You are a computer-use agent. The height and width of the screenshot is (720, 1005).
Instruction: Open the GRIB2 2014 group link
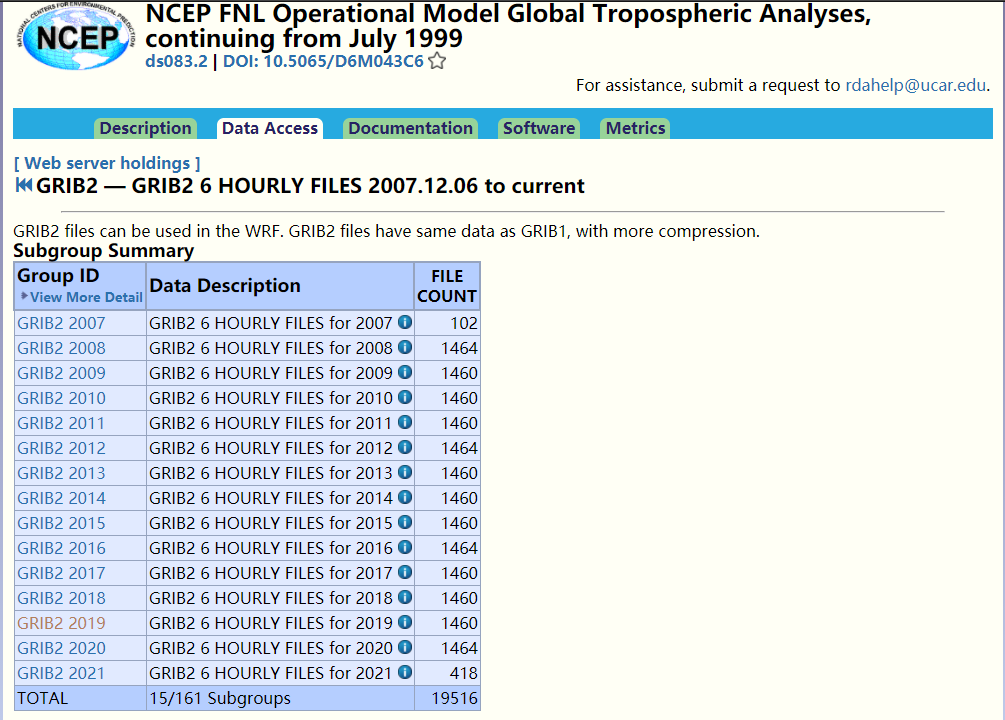pos(62,498)
